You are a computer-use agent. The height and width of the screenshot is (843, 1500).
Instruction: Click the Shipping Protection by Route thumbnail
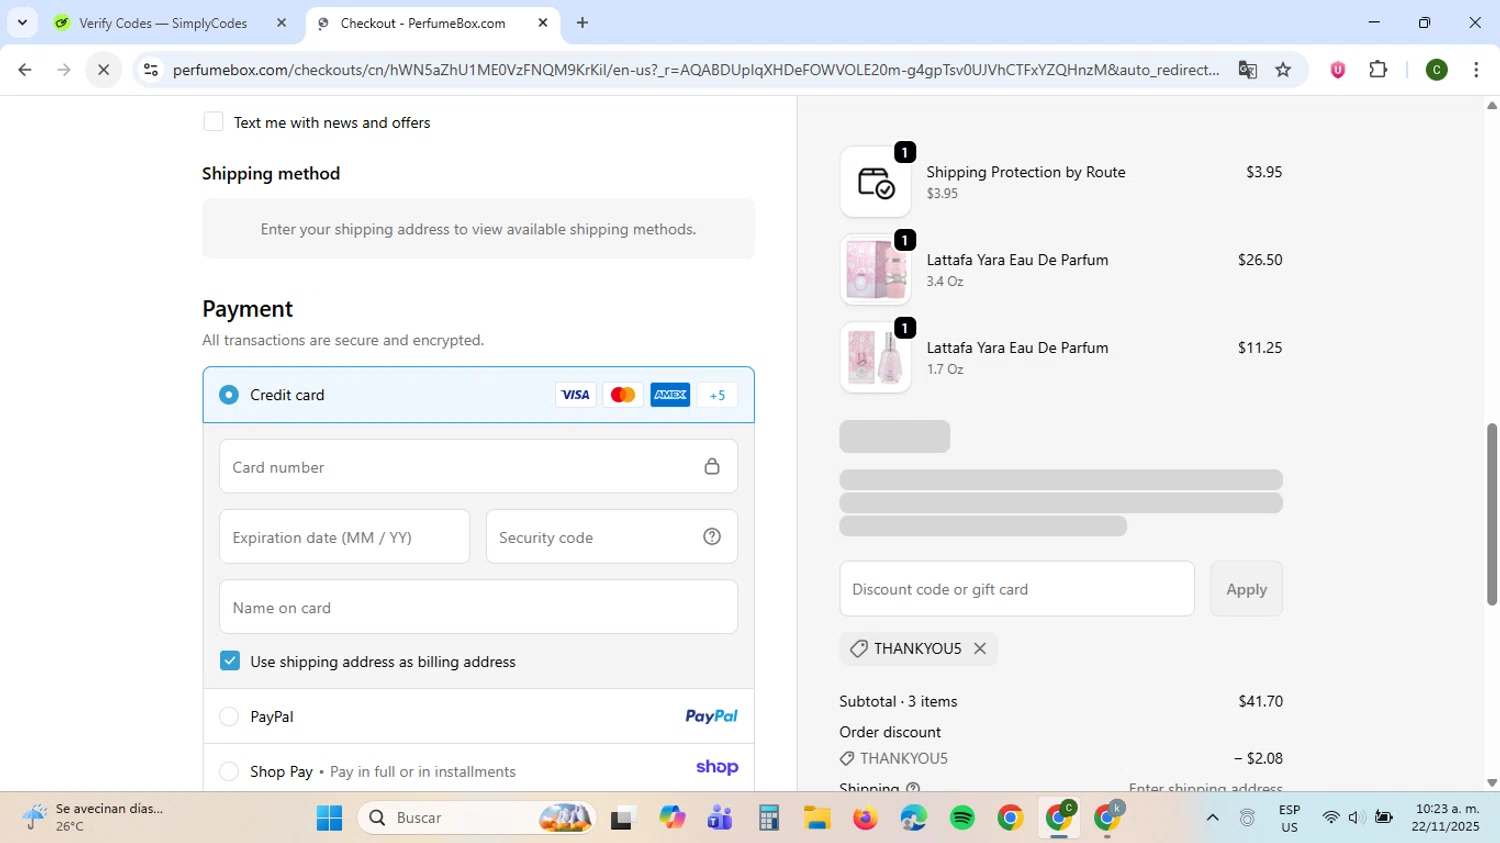875,182
